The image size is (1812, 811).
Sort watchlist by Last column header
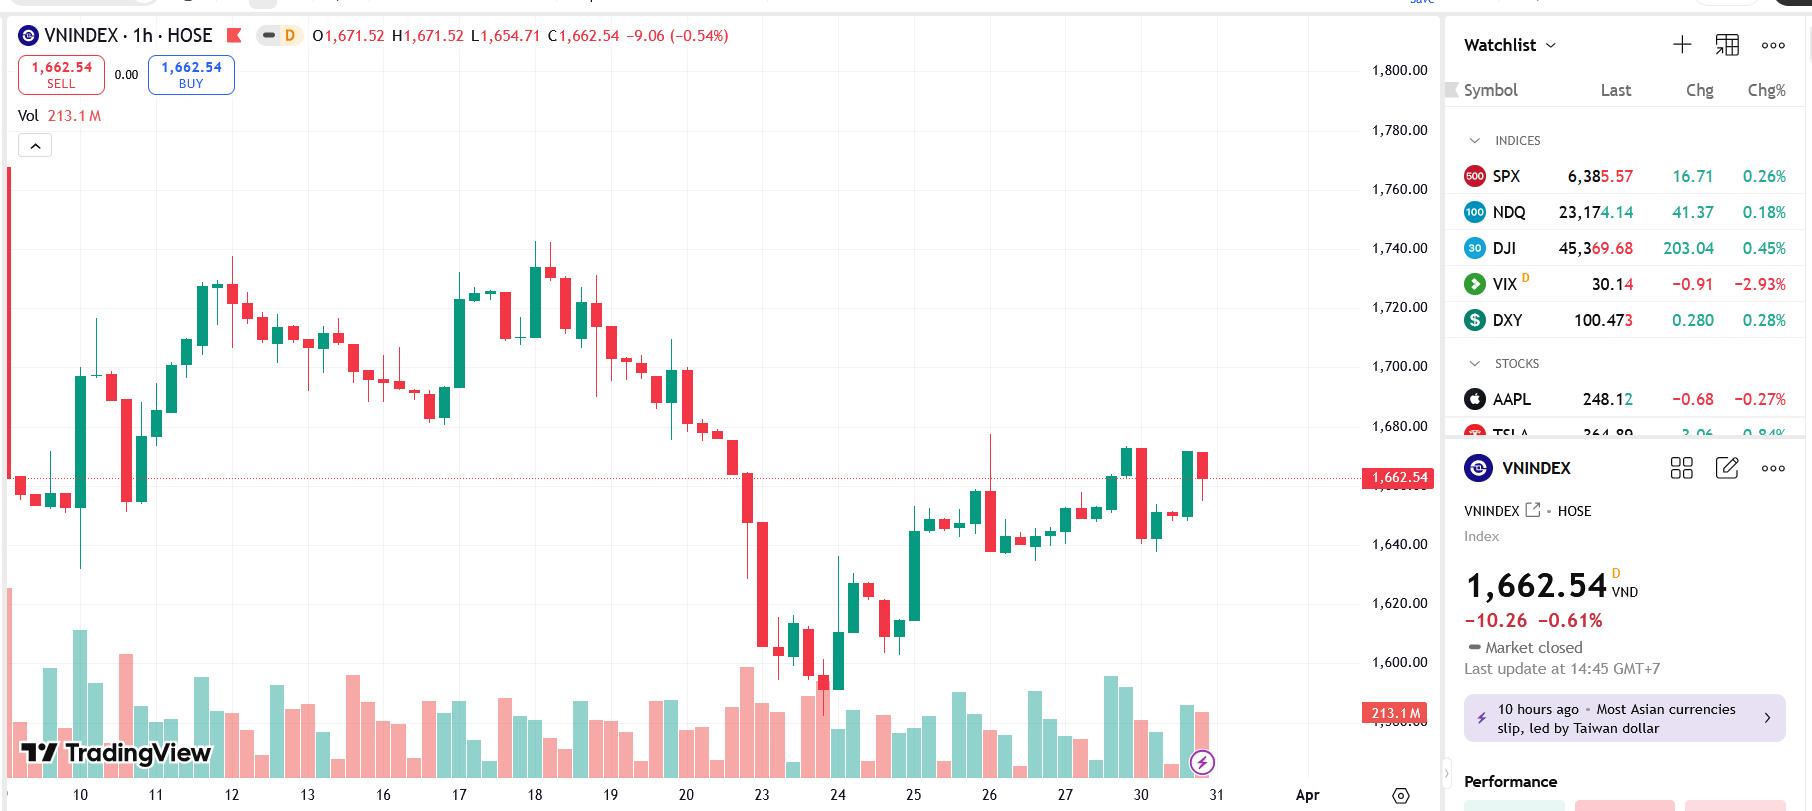point(1615,90)
